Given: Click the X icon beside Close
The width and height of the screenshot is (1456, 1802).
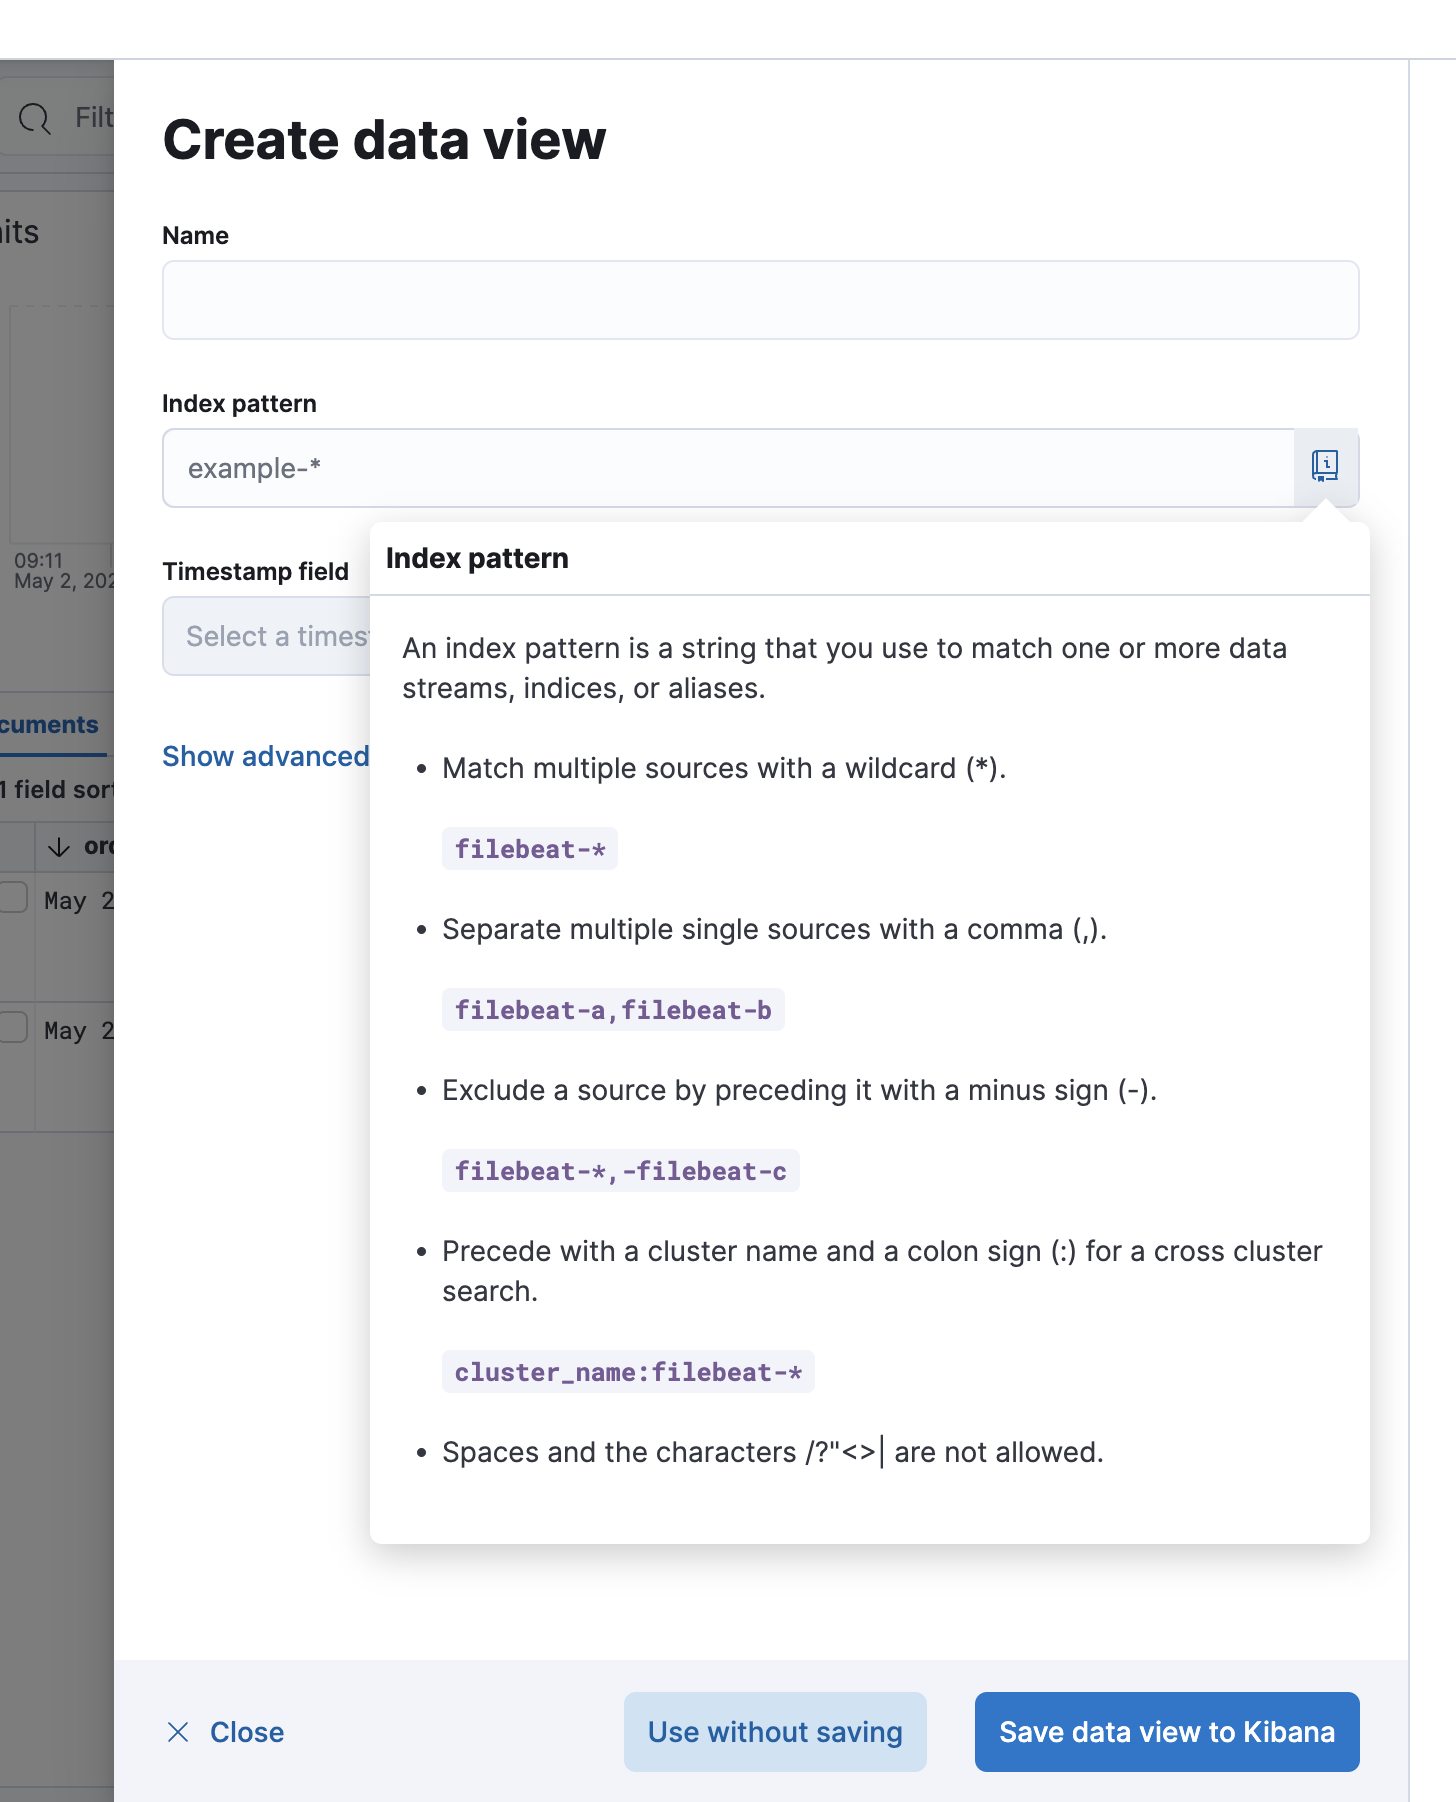Looking at the screenshot, I should [x=178, y=1732].
